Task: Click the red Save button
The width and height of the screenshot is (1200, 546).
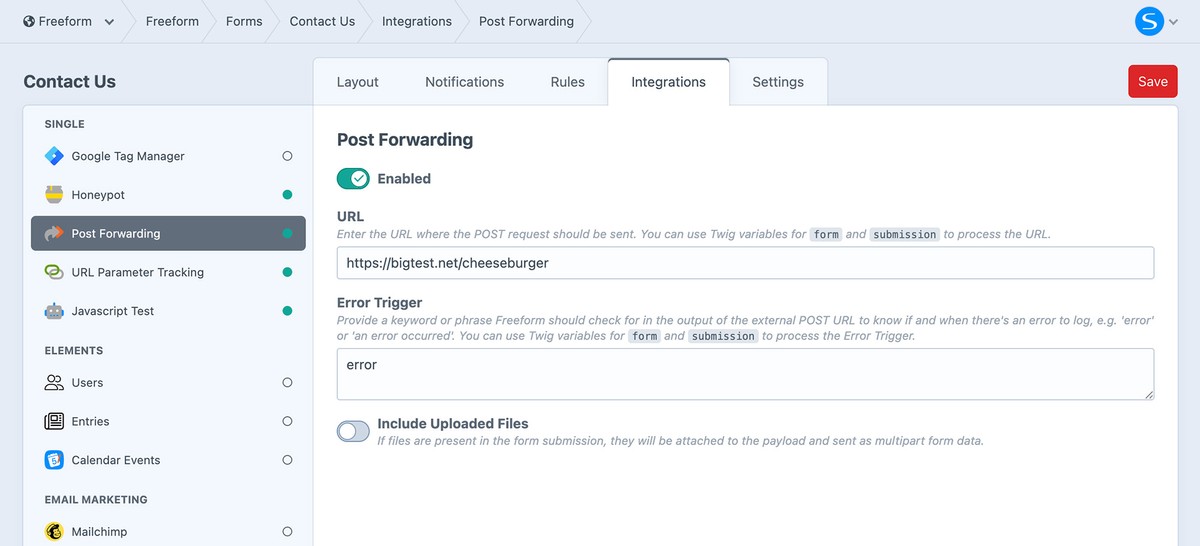Action: click(x=1153, y=82)
